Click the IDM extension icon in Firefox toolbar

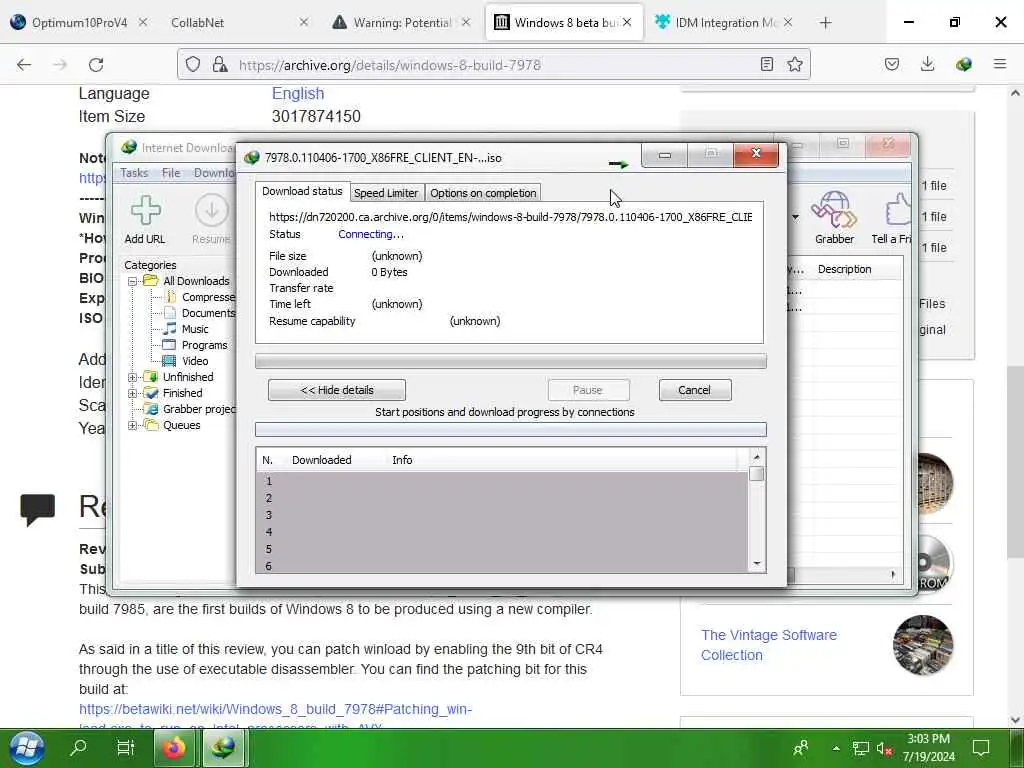pyautogui.click(x=964, y=64)
